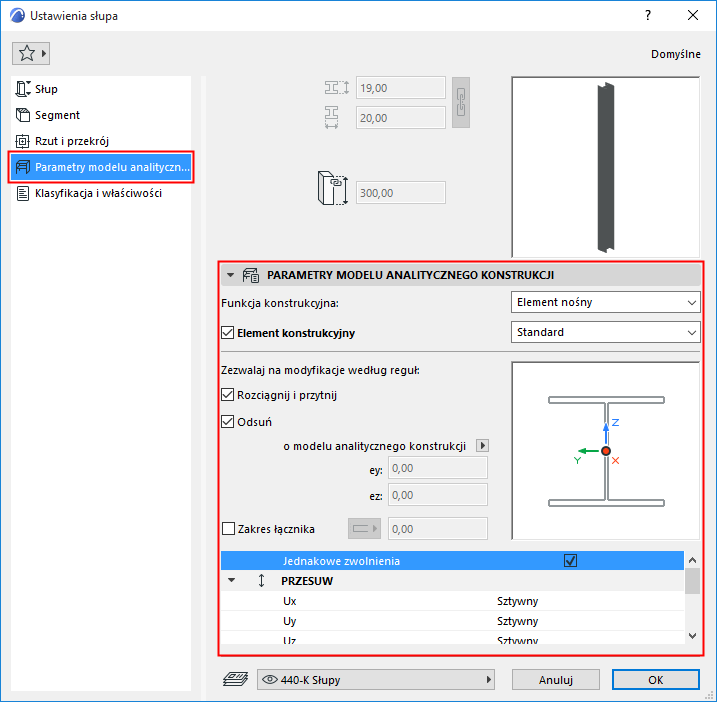The image size is (717, 702).
Task: Click Sztywny value in the Ux row
Action: coord(517,600)
